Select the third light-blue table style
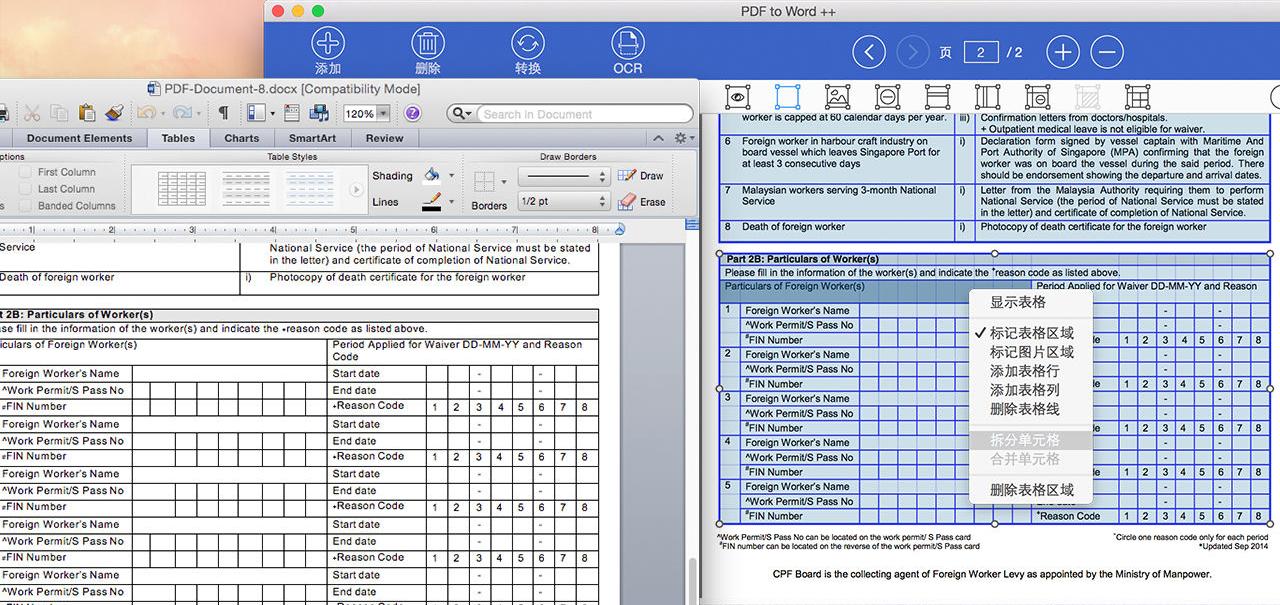The width and height of the screenshot is (1280, 605). click(310, 189)
